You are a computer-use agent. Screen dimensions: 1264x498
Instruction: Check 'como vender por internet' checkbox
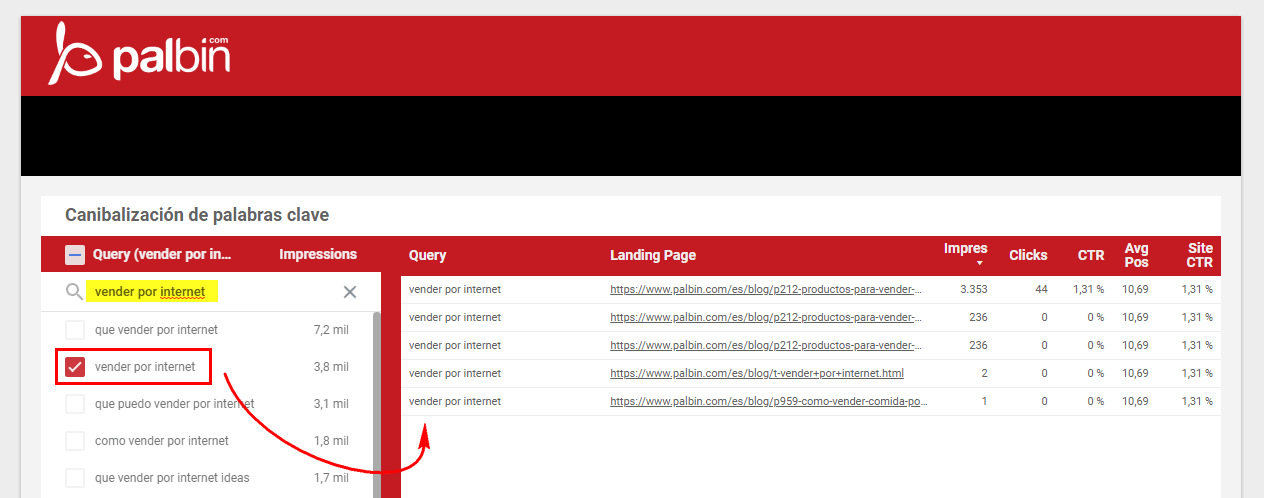(75, 441)
